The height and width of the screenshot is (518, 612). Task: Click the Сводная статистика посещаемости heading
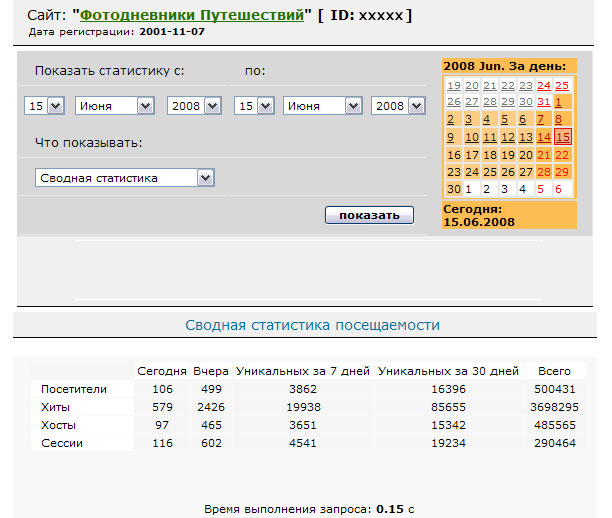312,325
